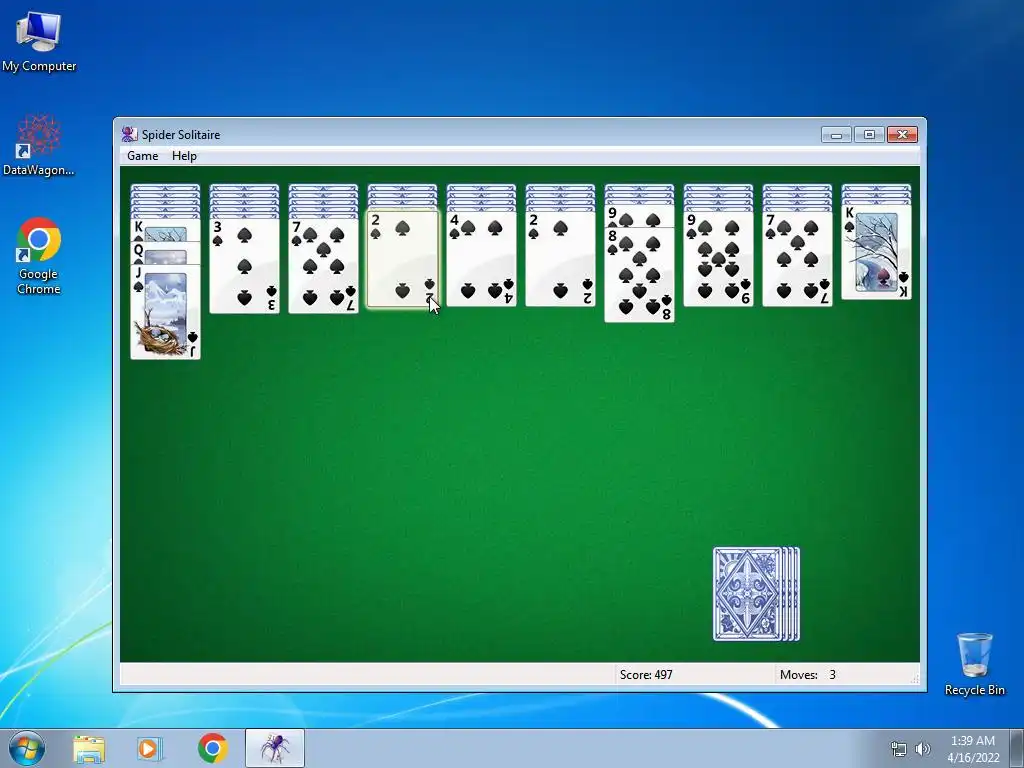Click the Spider Solitaire taskbar button
The height and width of the screenshot is (768, 1024).
tap(275, 748)
